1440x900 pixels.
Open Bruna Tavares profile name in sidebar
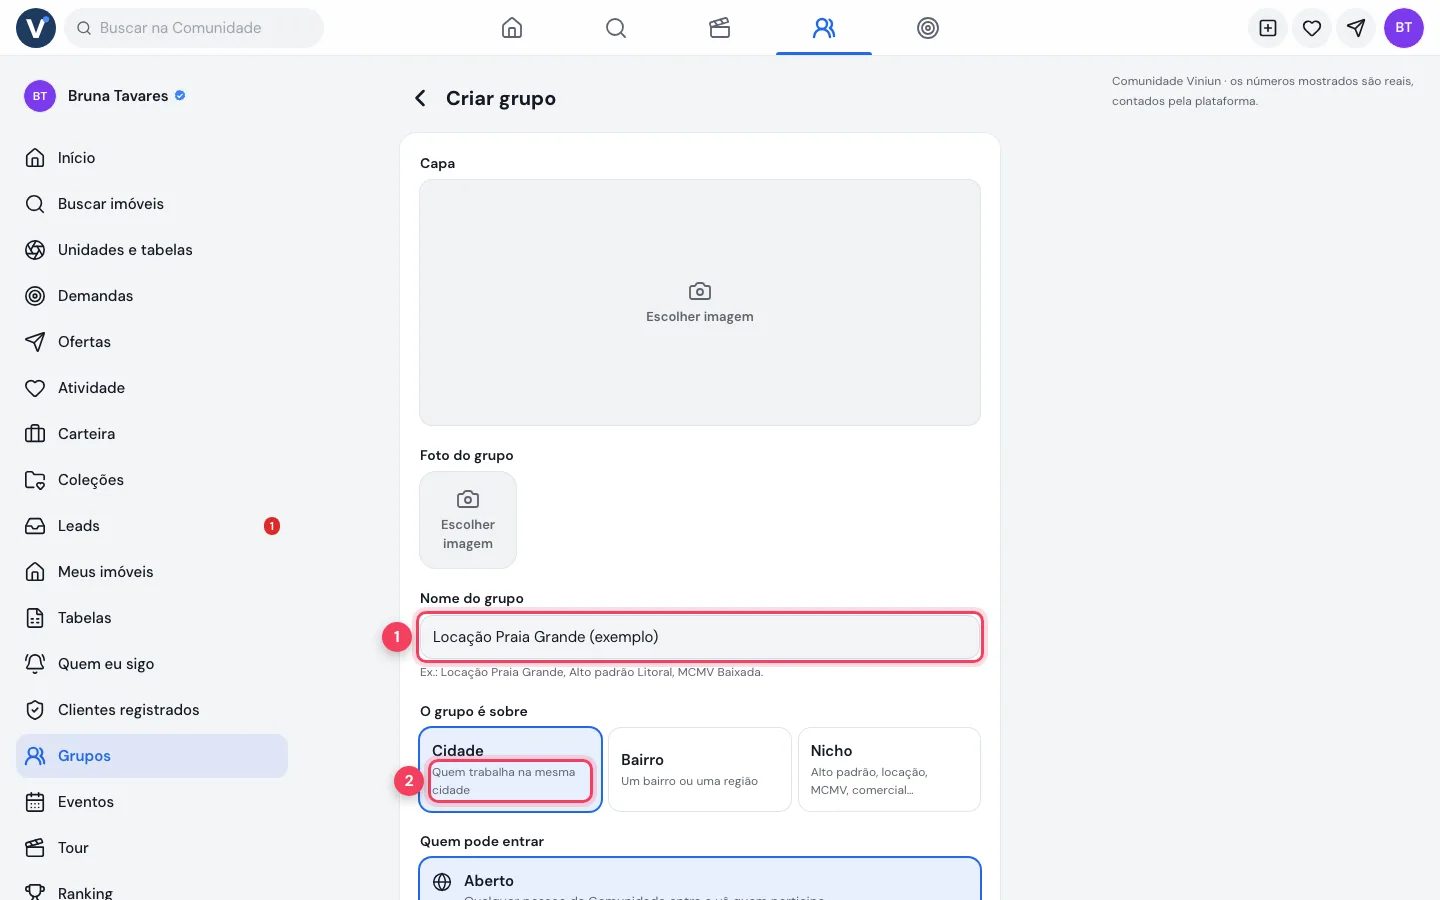118,96
